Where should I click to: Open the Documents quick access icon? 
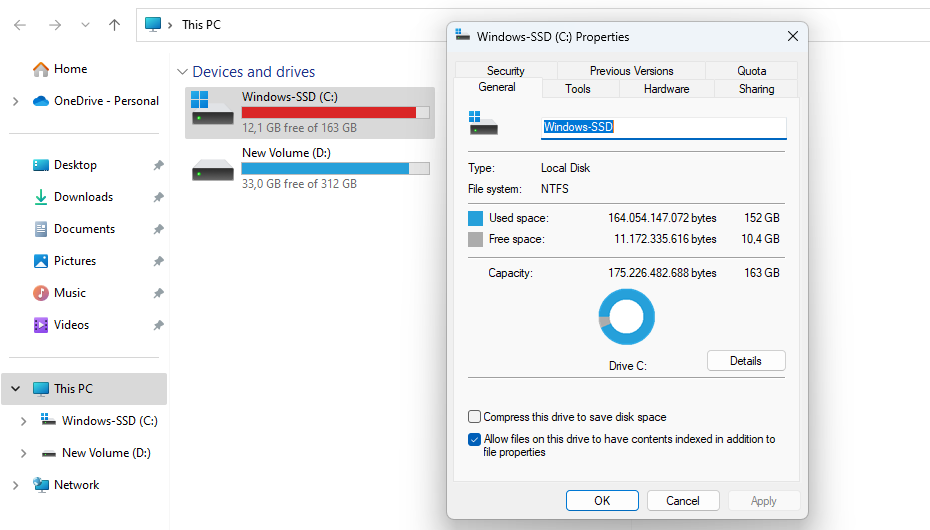click(x=41, y=229)
